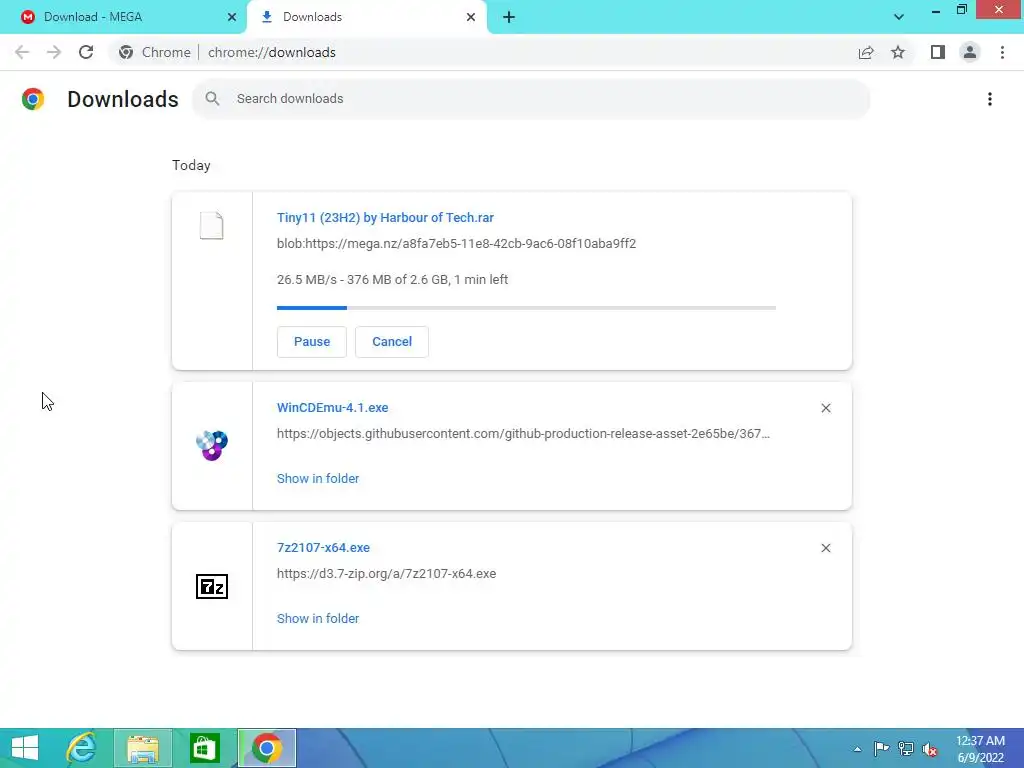Cancel the Tiny11 download
This screenshot has width=1024, height=768.
[392, 342]
